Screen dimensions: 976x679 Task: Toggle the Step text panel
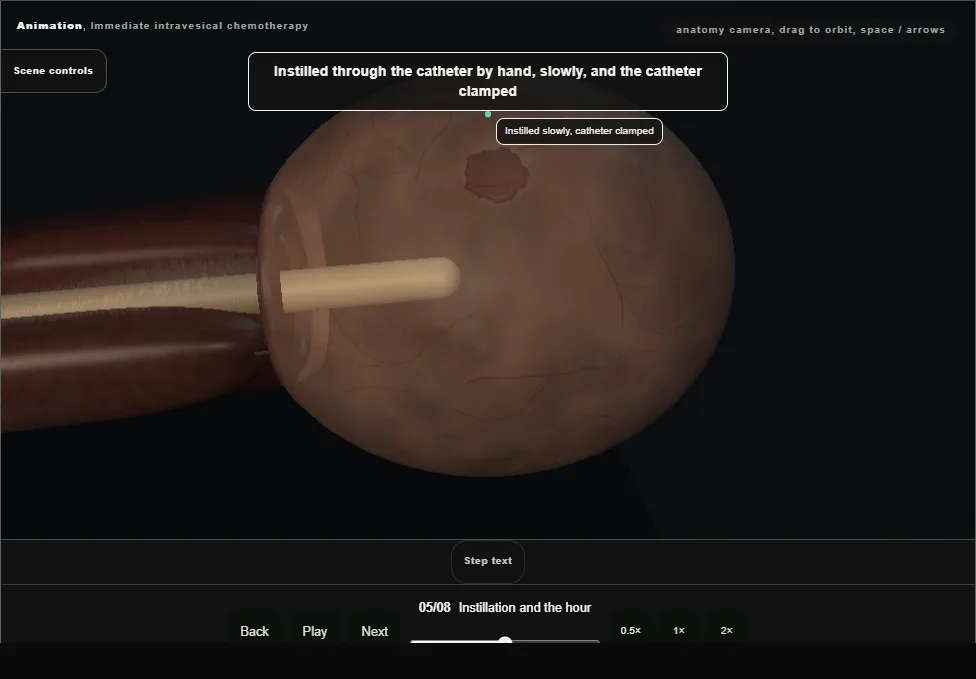487,561
